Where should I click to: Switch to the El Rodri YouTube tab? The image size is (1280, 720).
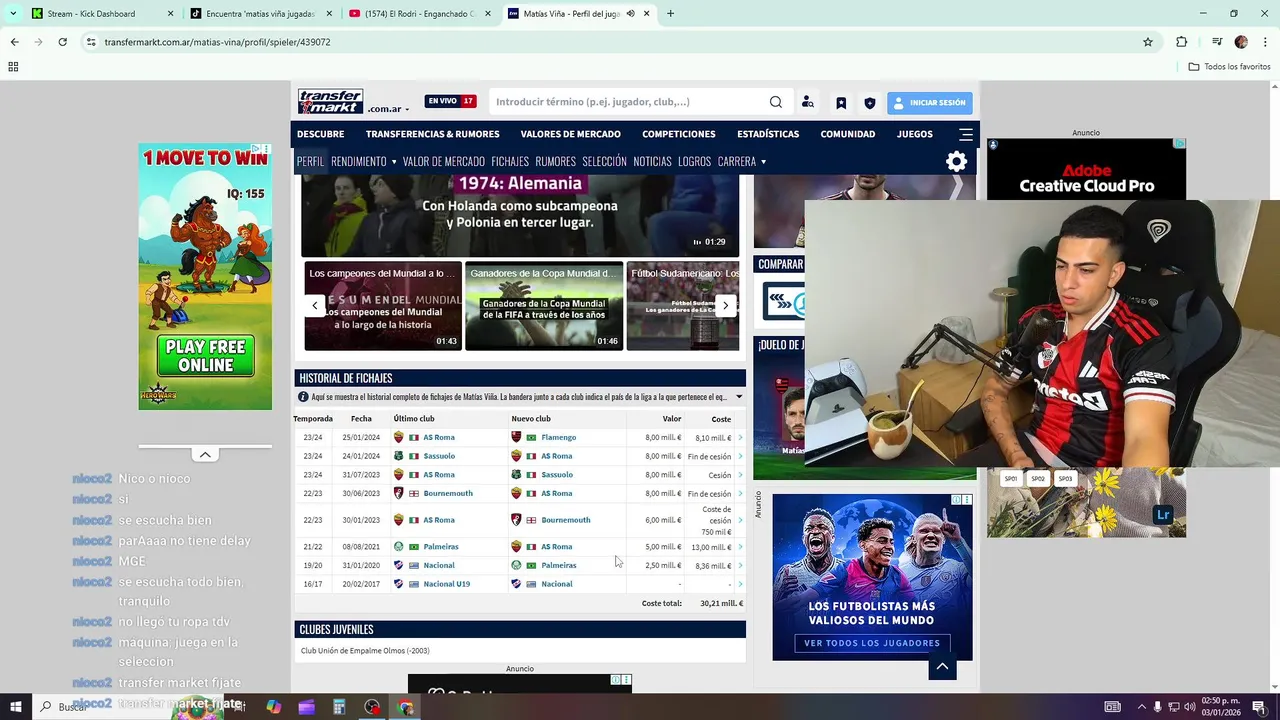coord(419,14)
